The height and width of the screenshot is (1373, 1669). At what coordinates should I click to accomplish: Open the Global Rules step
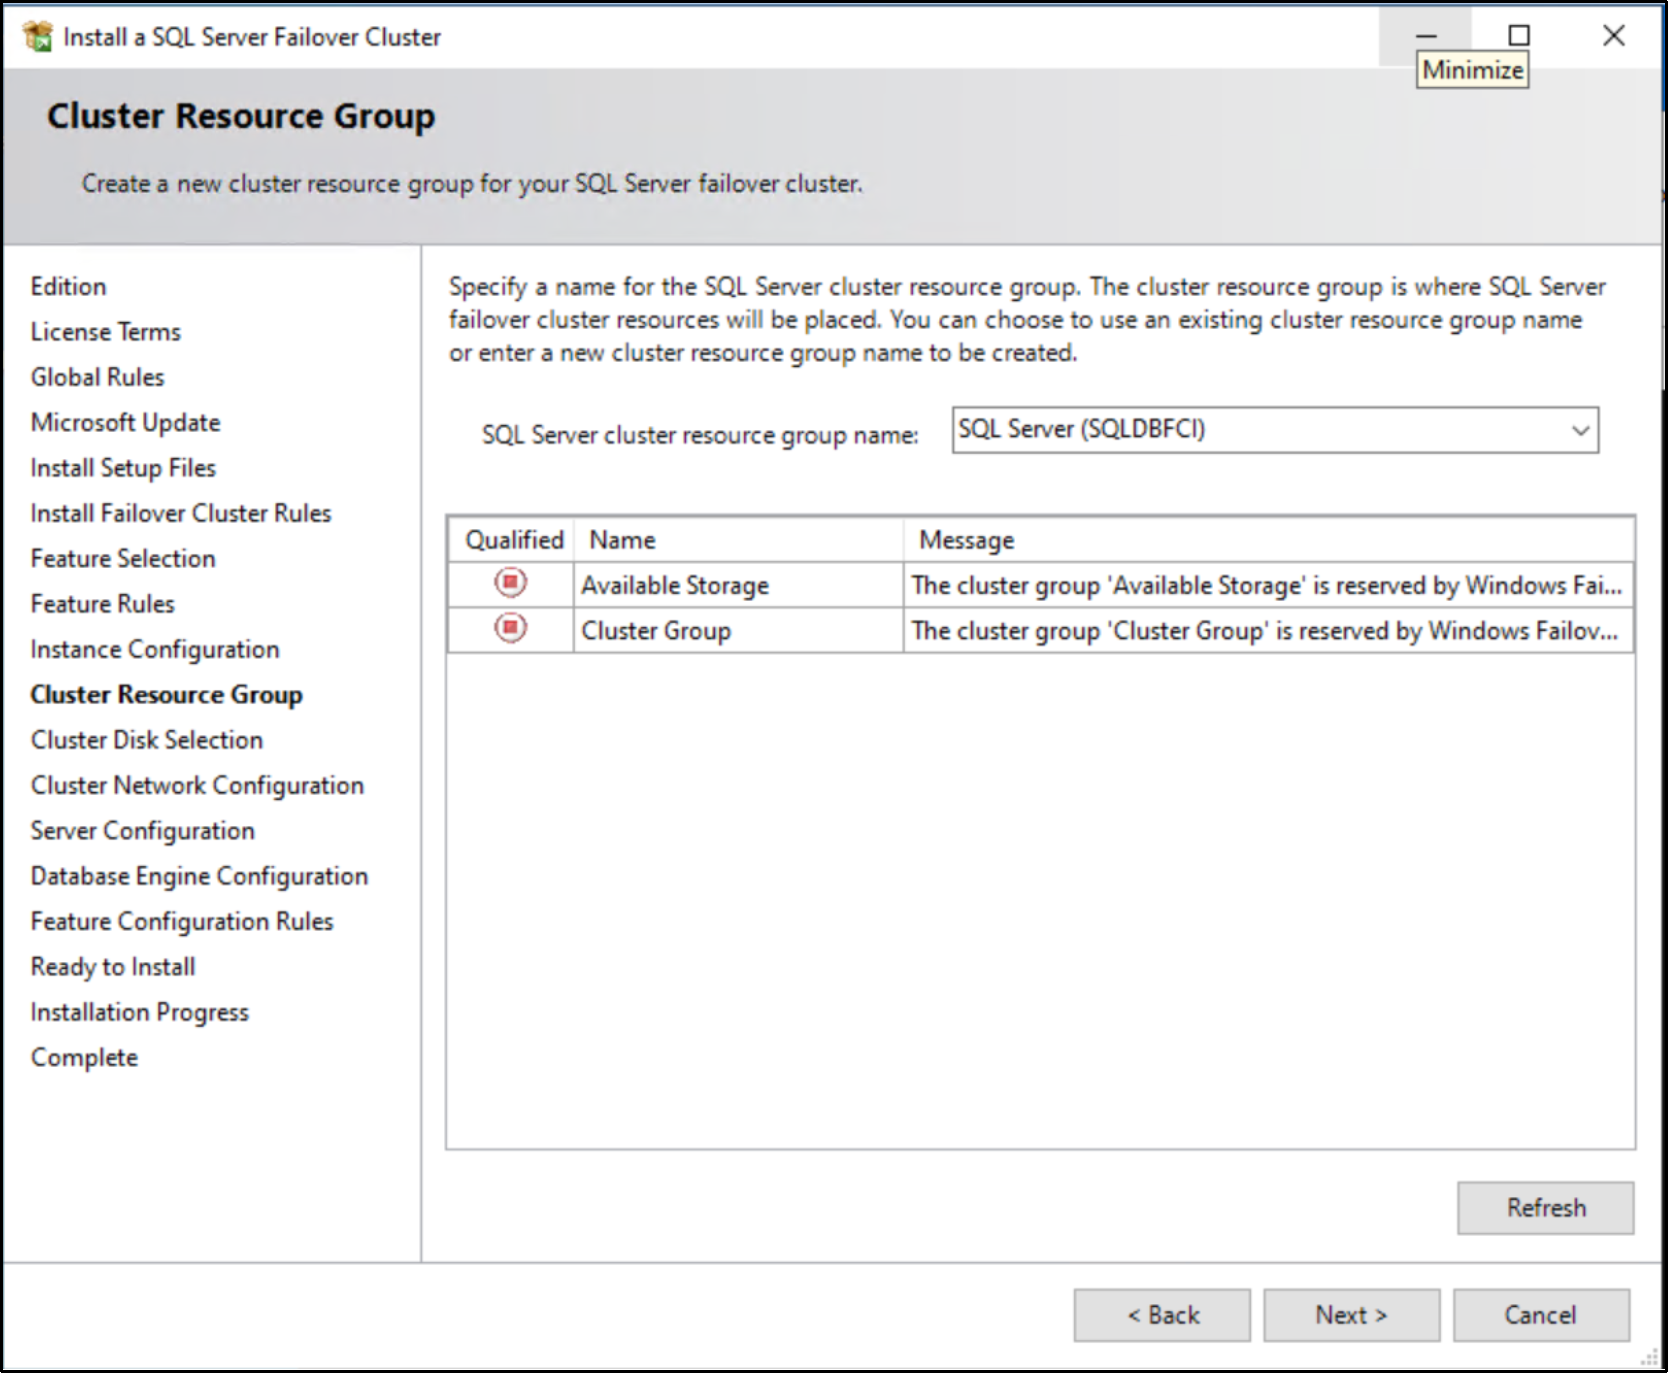pos(97,377)
